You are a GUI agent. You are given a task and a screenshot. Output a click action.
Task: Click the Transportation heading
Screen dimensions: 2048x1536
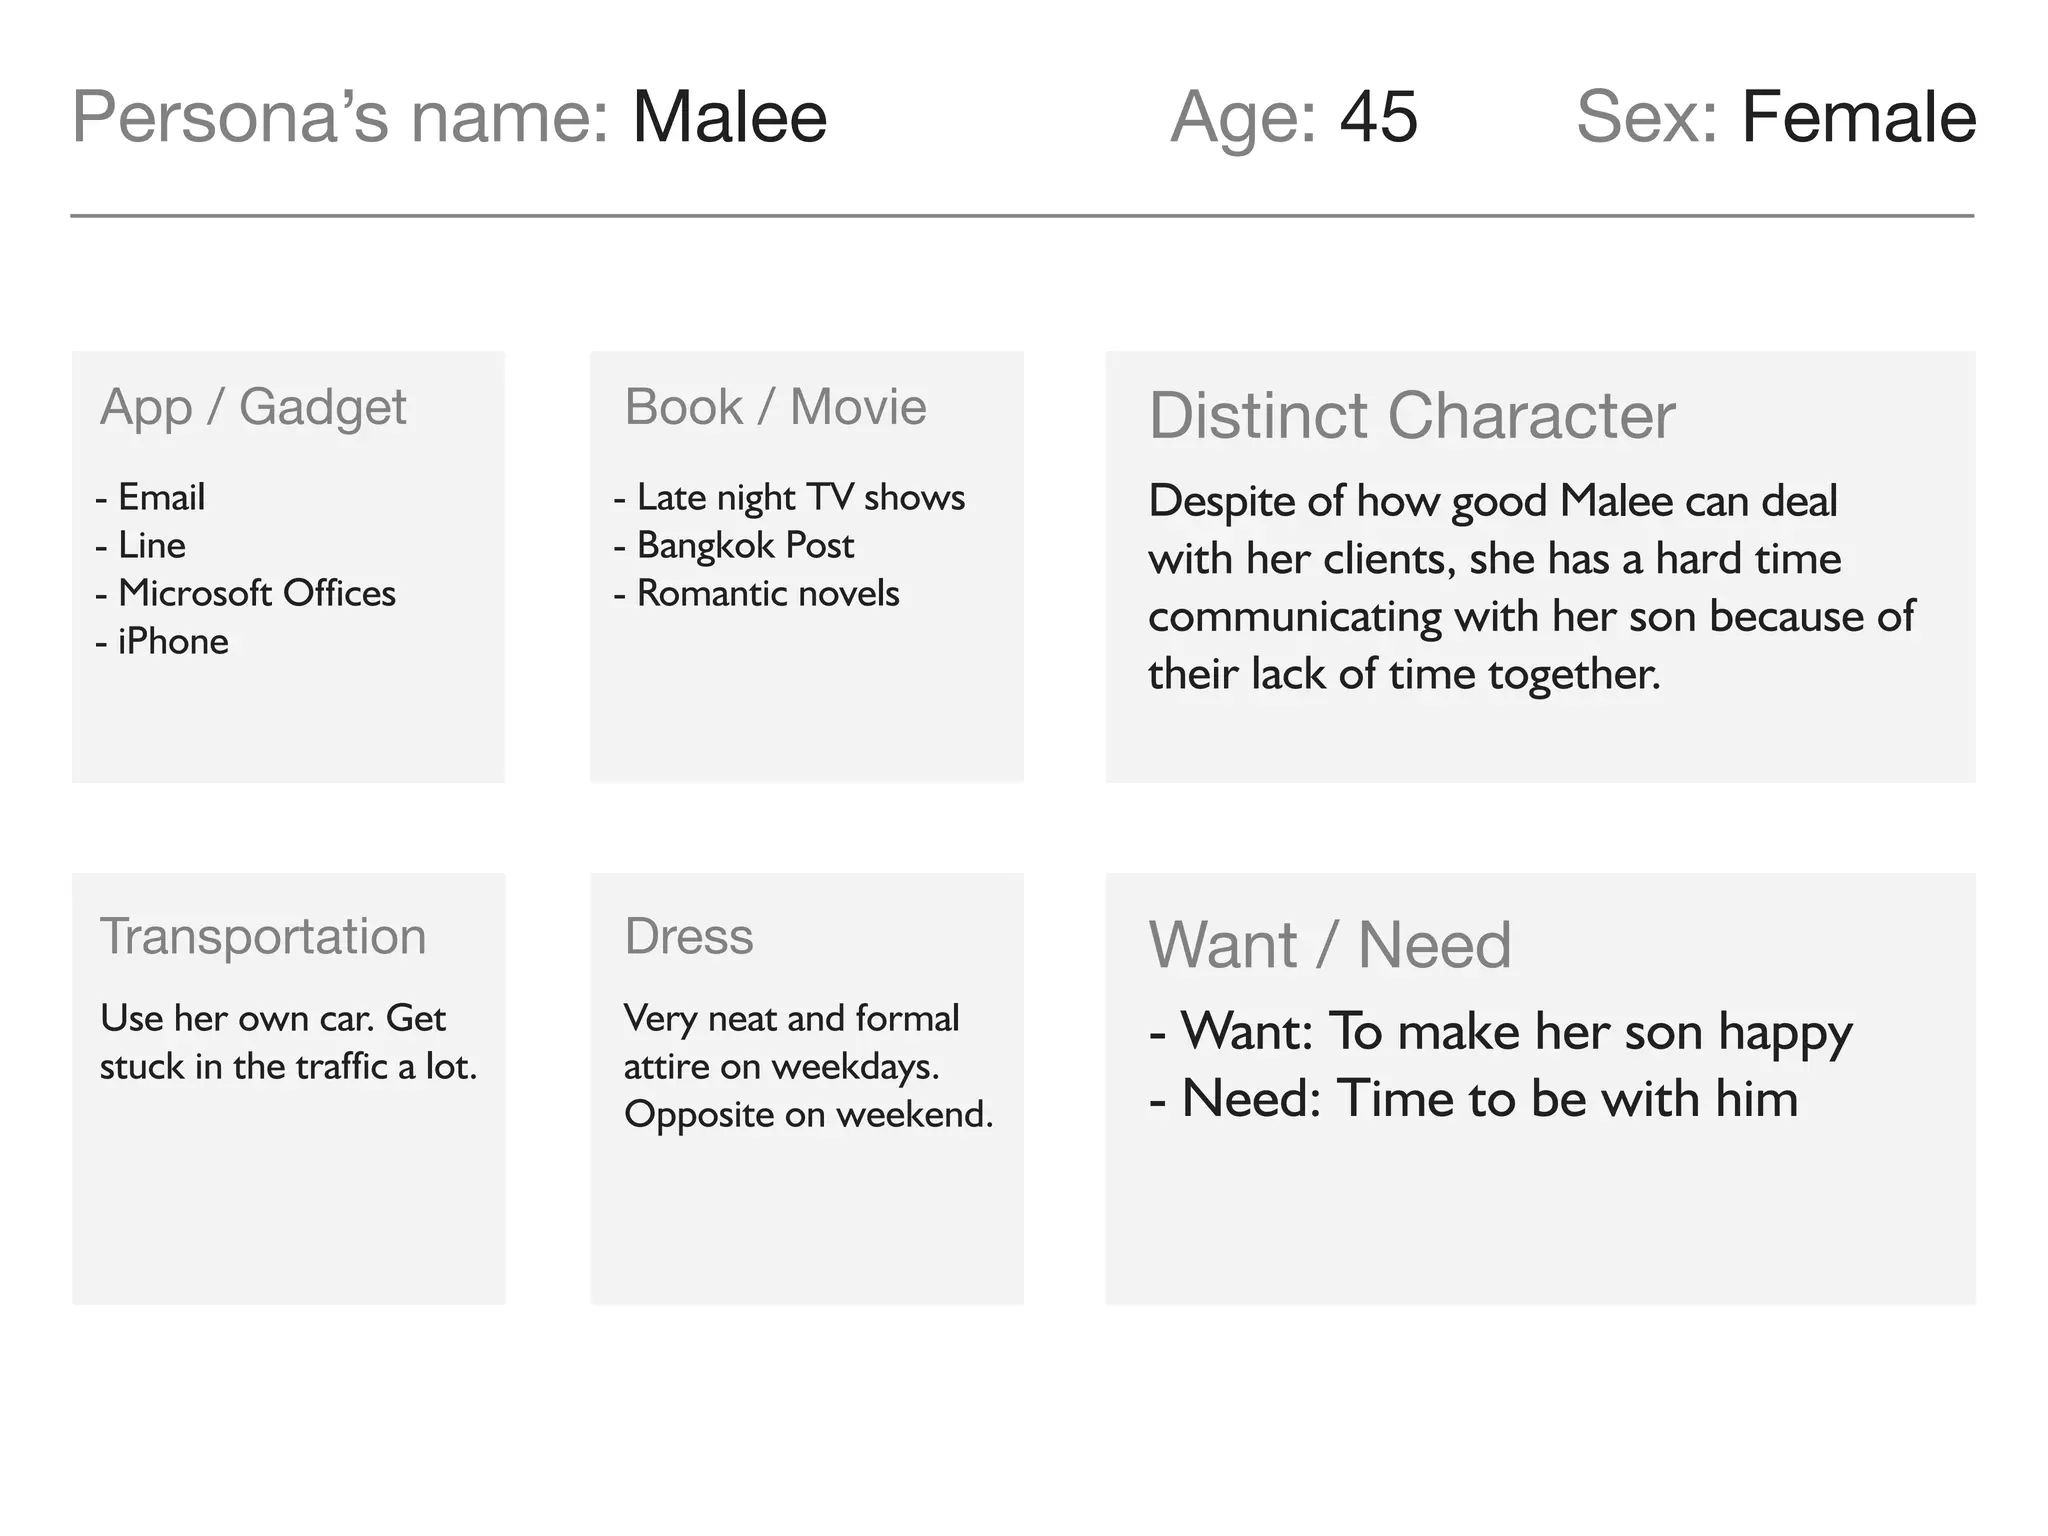[263, 937]
